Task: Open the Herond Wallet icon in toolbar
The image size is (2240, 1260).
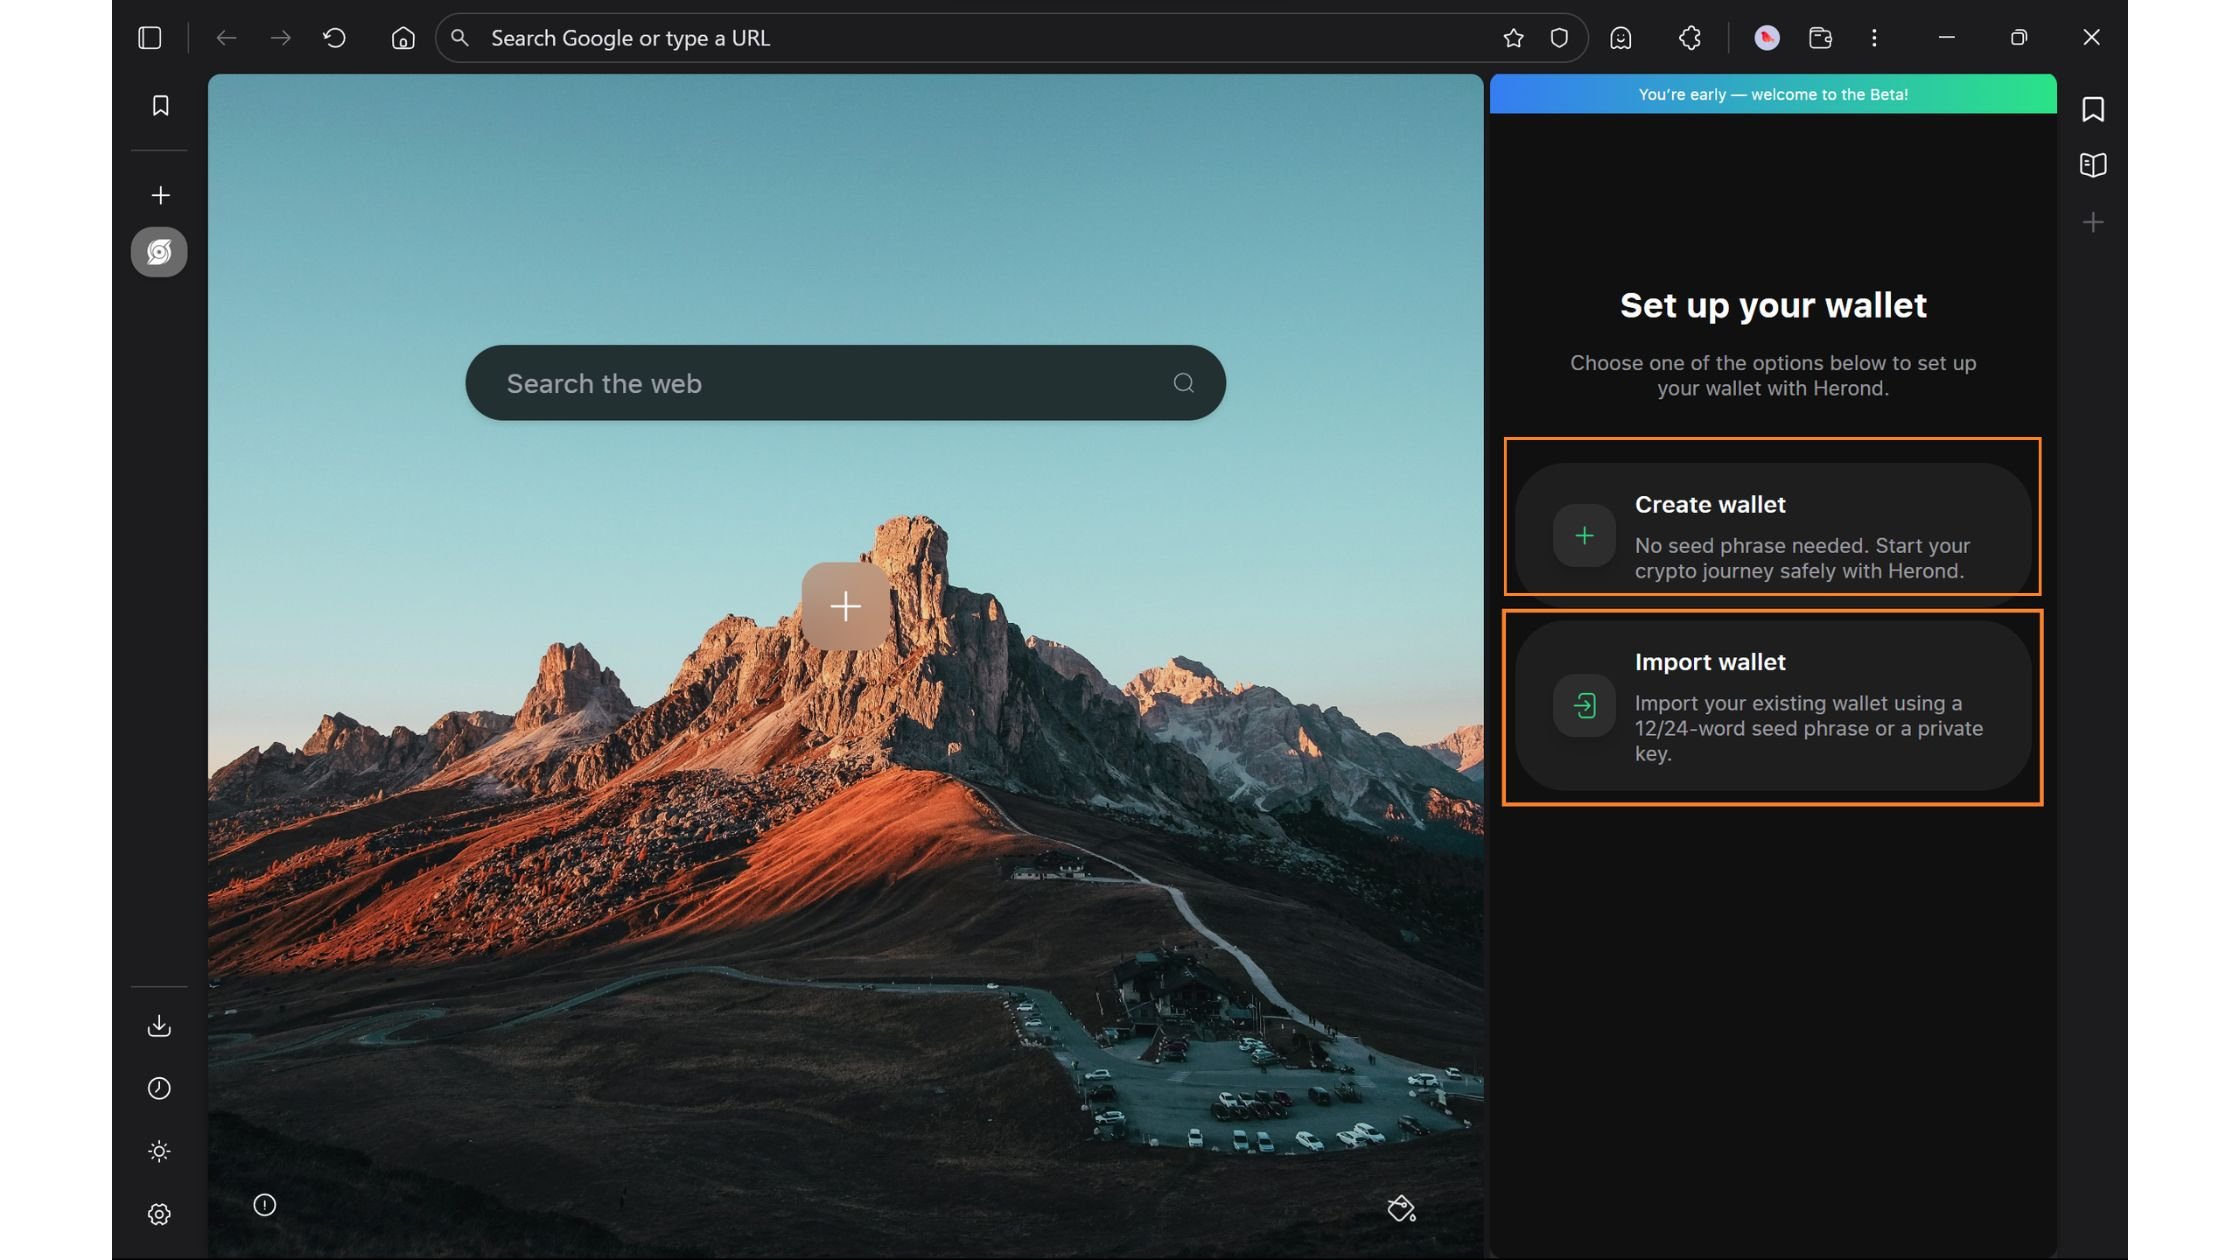Action: pyautogui.click(x=1820, y=37)
